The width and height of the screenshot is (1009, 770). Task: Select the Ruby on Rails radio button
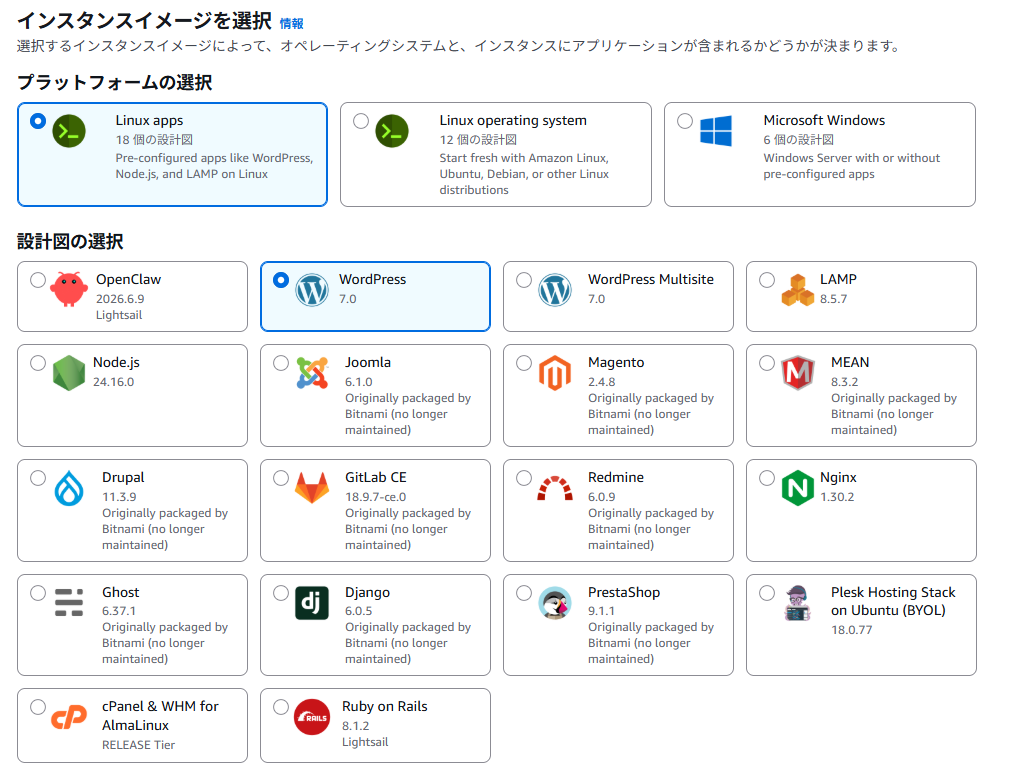coord(281,707)
